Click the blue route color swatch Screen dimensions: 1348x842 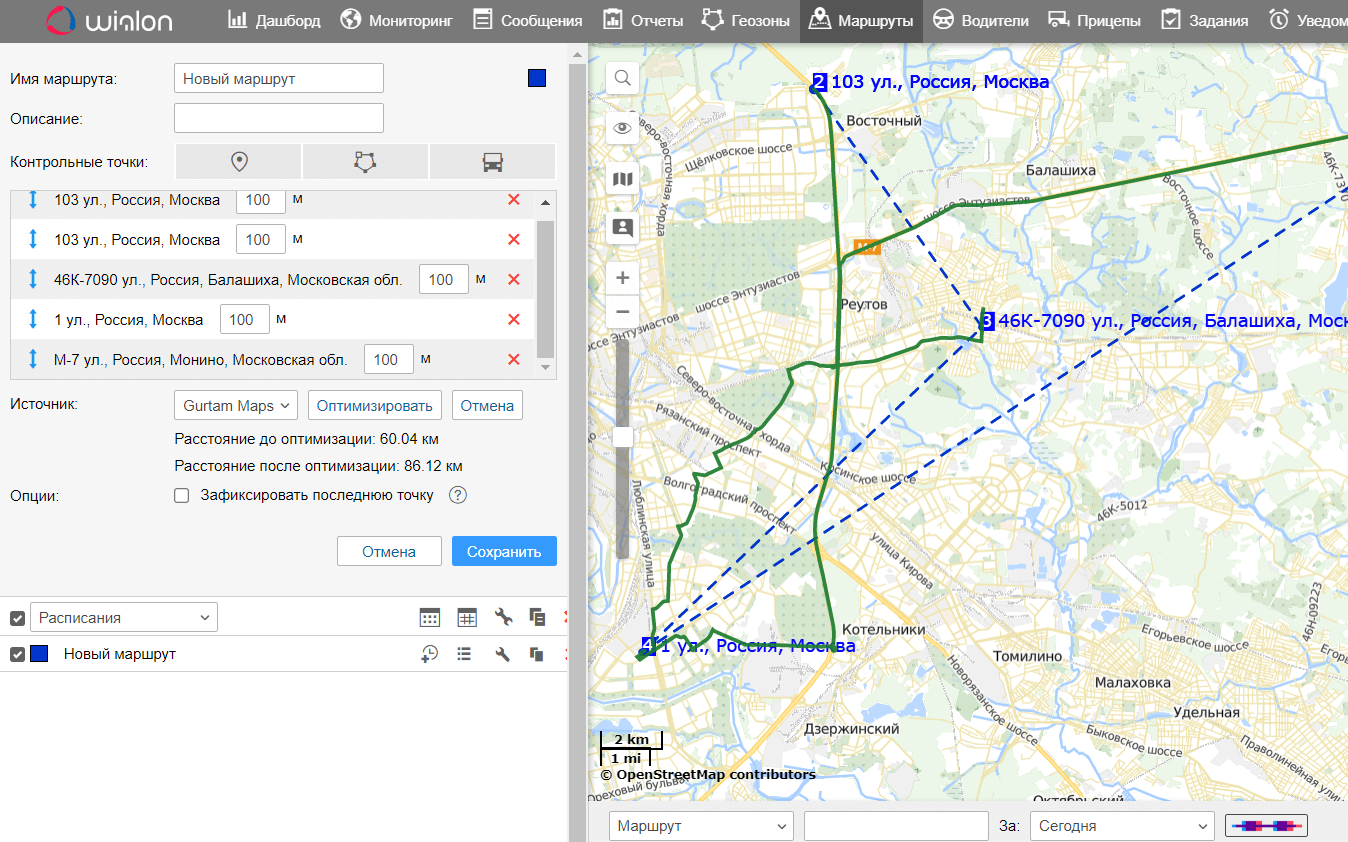tap(536, 78)
